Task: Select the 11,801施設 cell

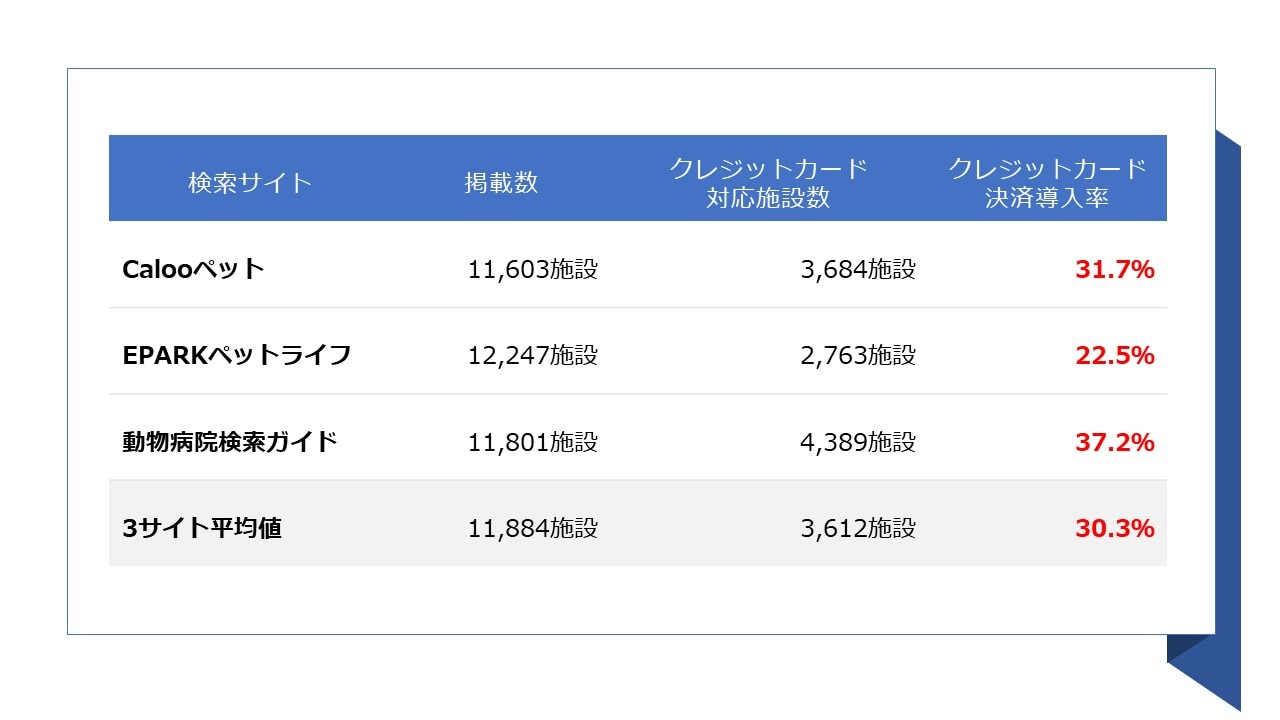Action: click(532, 442)
